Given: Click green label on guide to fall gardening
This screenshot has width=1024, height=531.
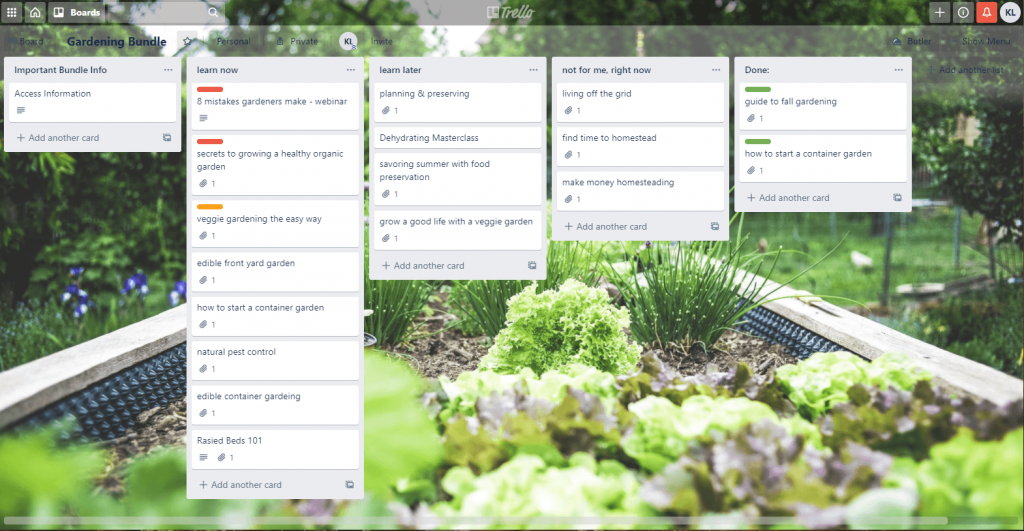Looking at the screenshot, I should pos(758,89).
